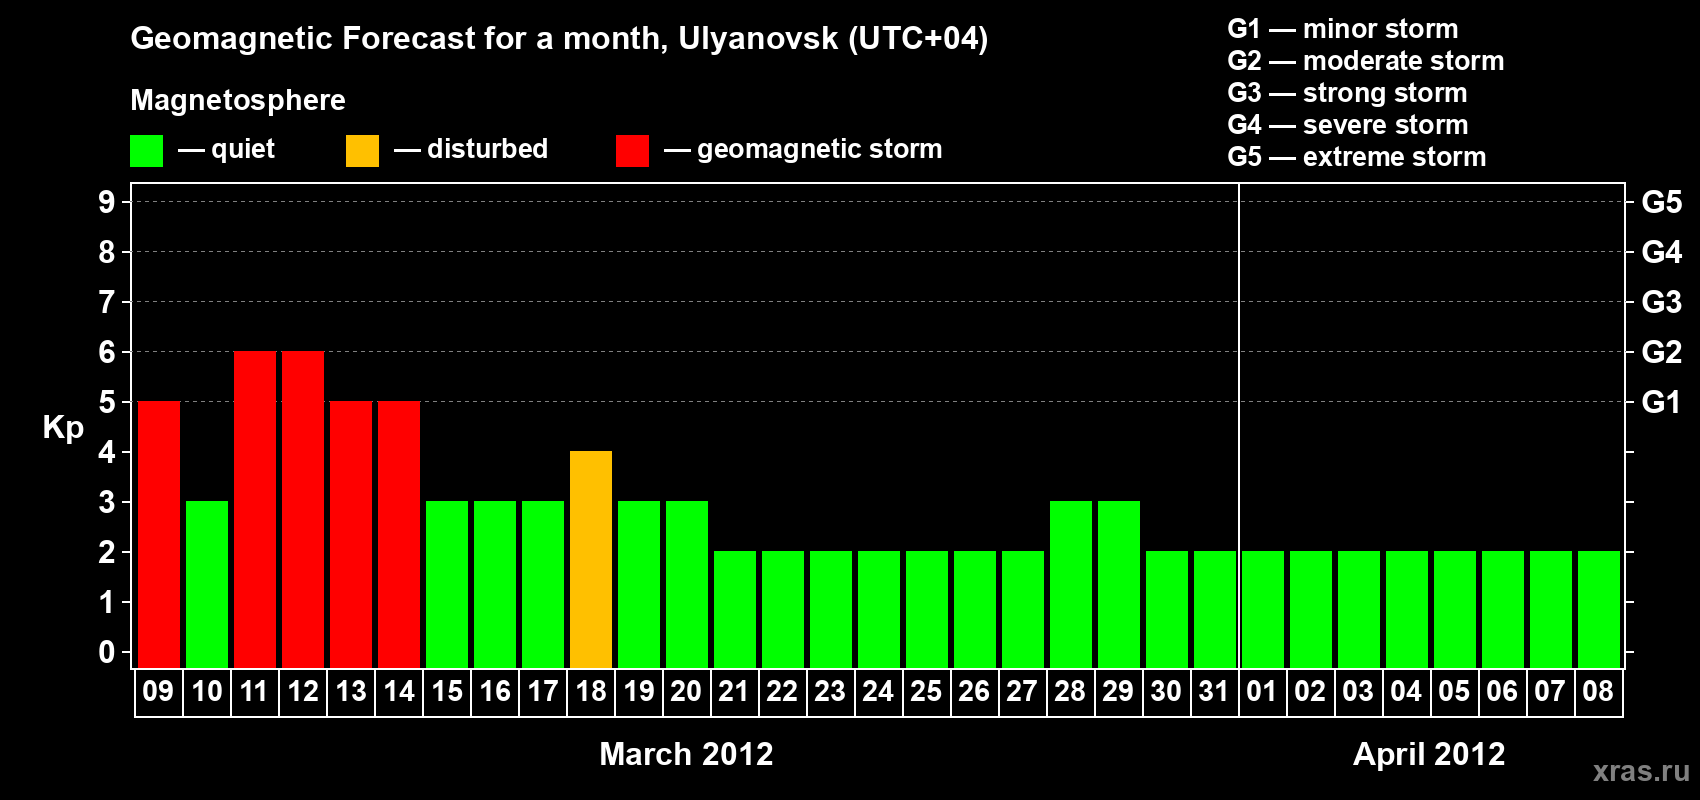1700x800 pixels.
Task: Click the 'geomagnetic storm' legend label
Action: 820,150
